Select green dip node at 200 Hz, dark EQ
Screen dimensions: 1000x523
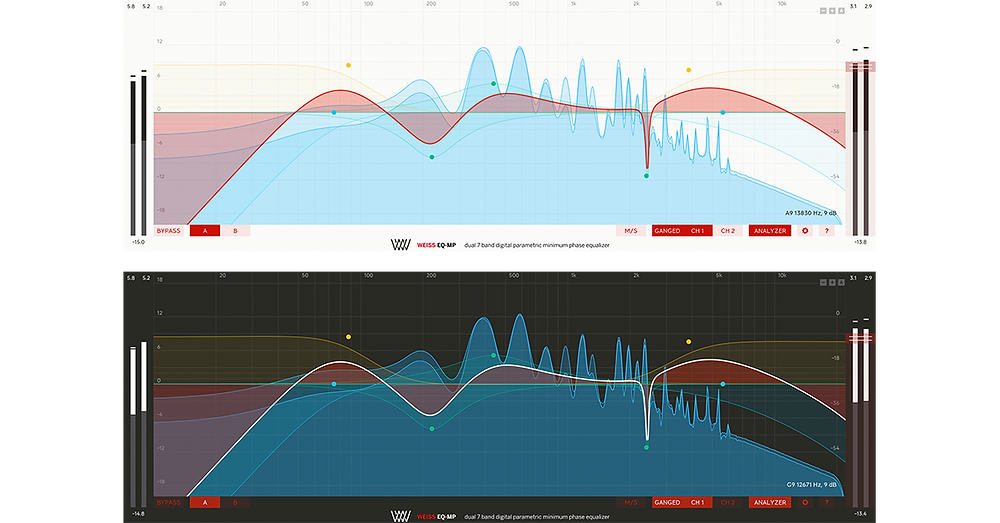(x=432, y=429)
